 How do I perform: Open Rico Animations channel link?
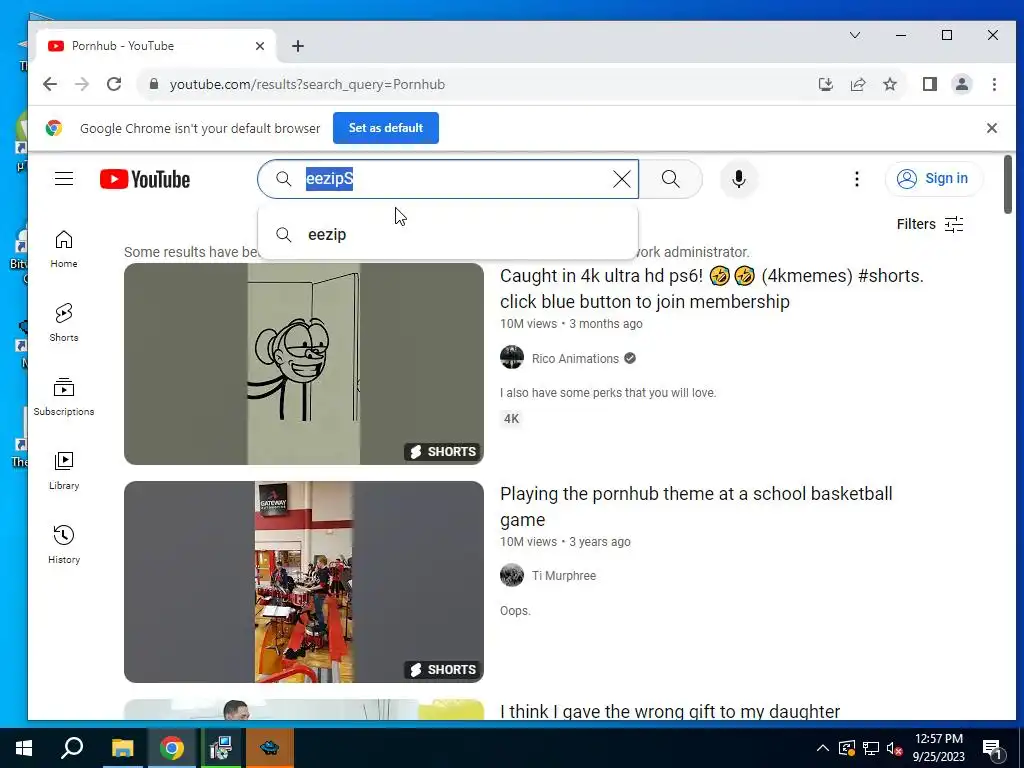click(x=575, y=359)
